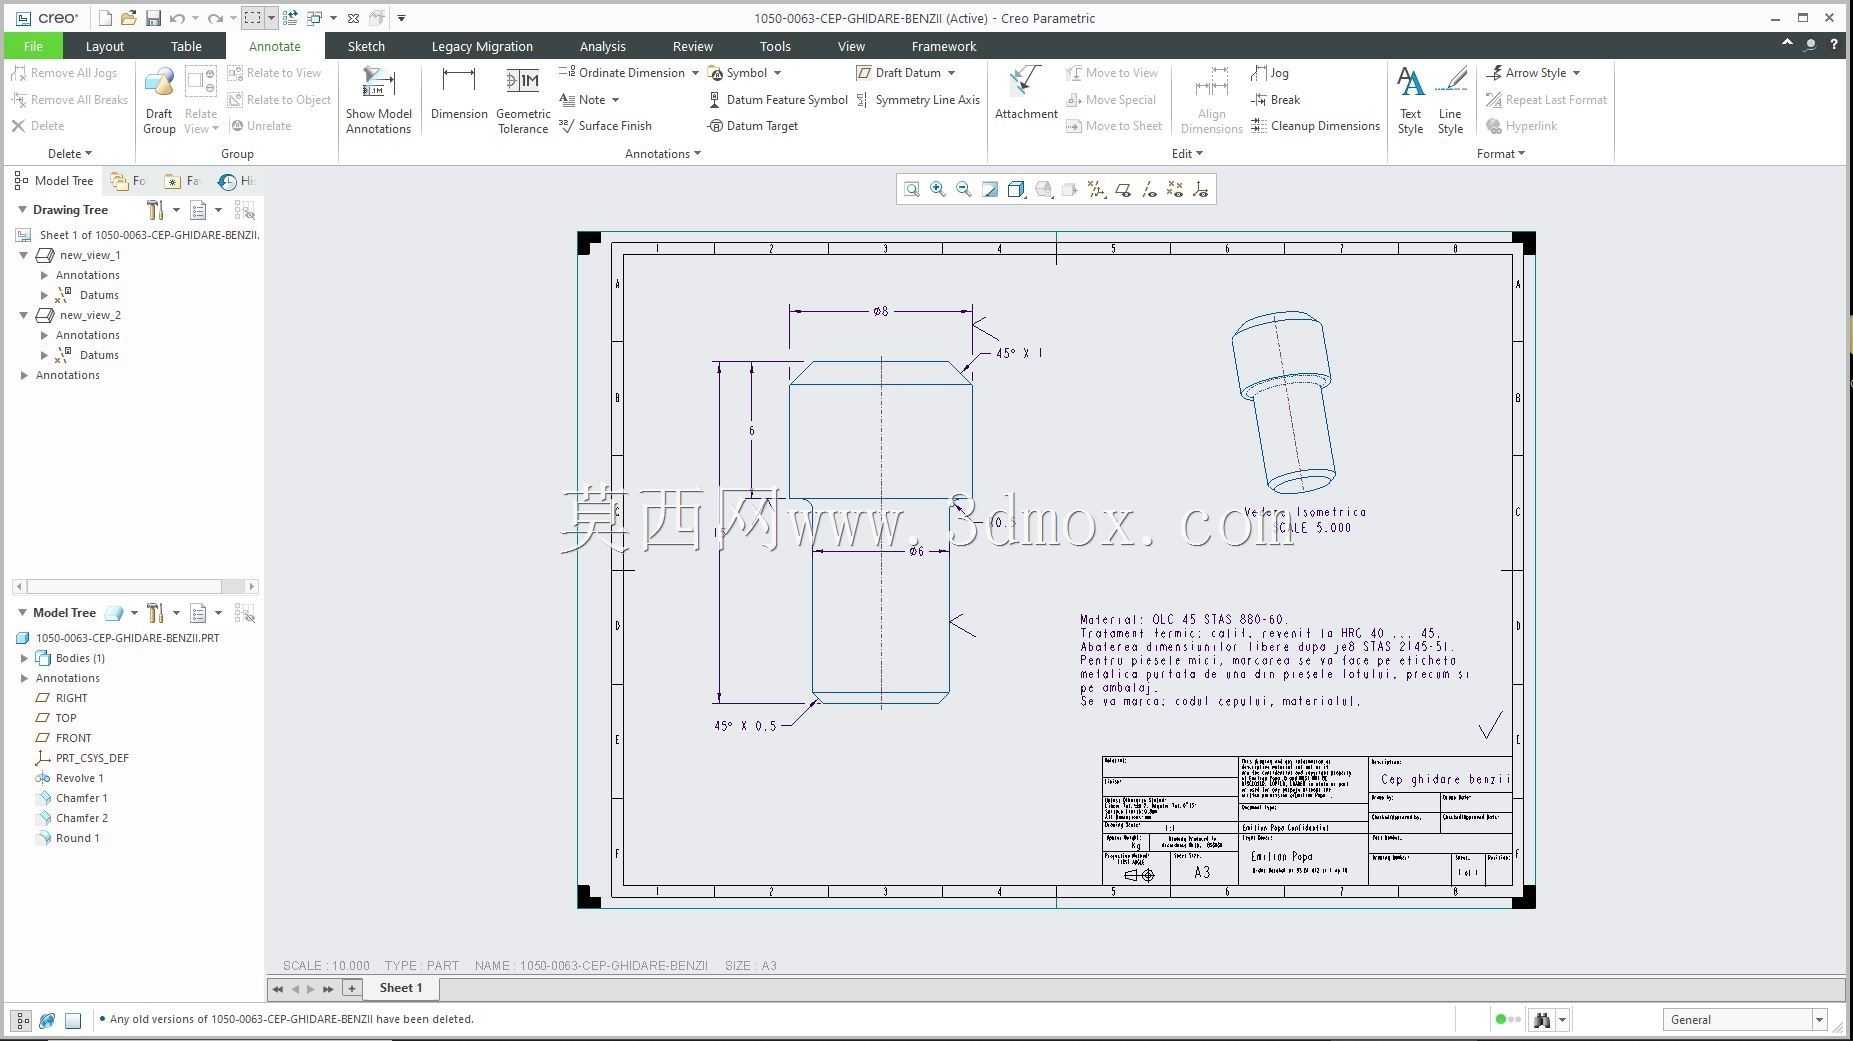The height and width of the screenshot is (1041, 1853).
Task: Click the Redo arrow icon
Action: [215, 18]
